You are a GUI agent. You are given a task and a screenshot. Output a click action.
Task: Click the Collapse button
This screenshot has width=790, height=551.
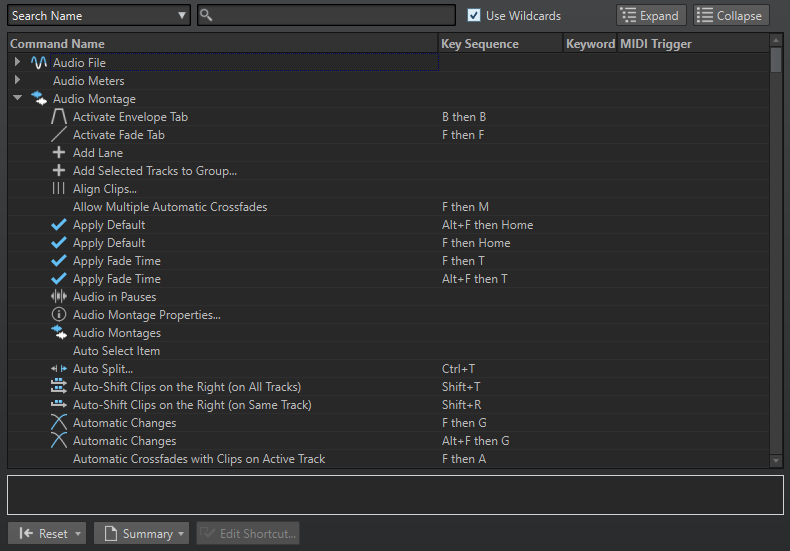point(731,15)
